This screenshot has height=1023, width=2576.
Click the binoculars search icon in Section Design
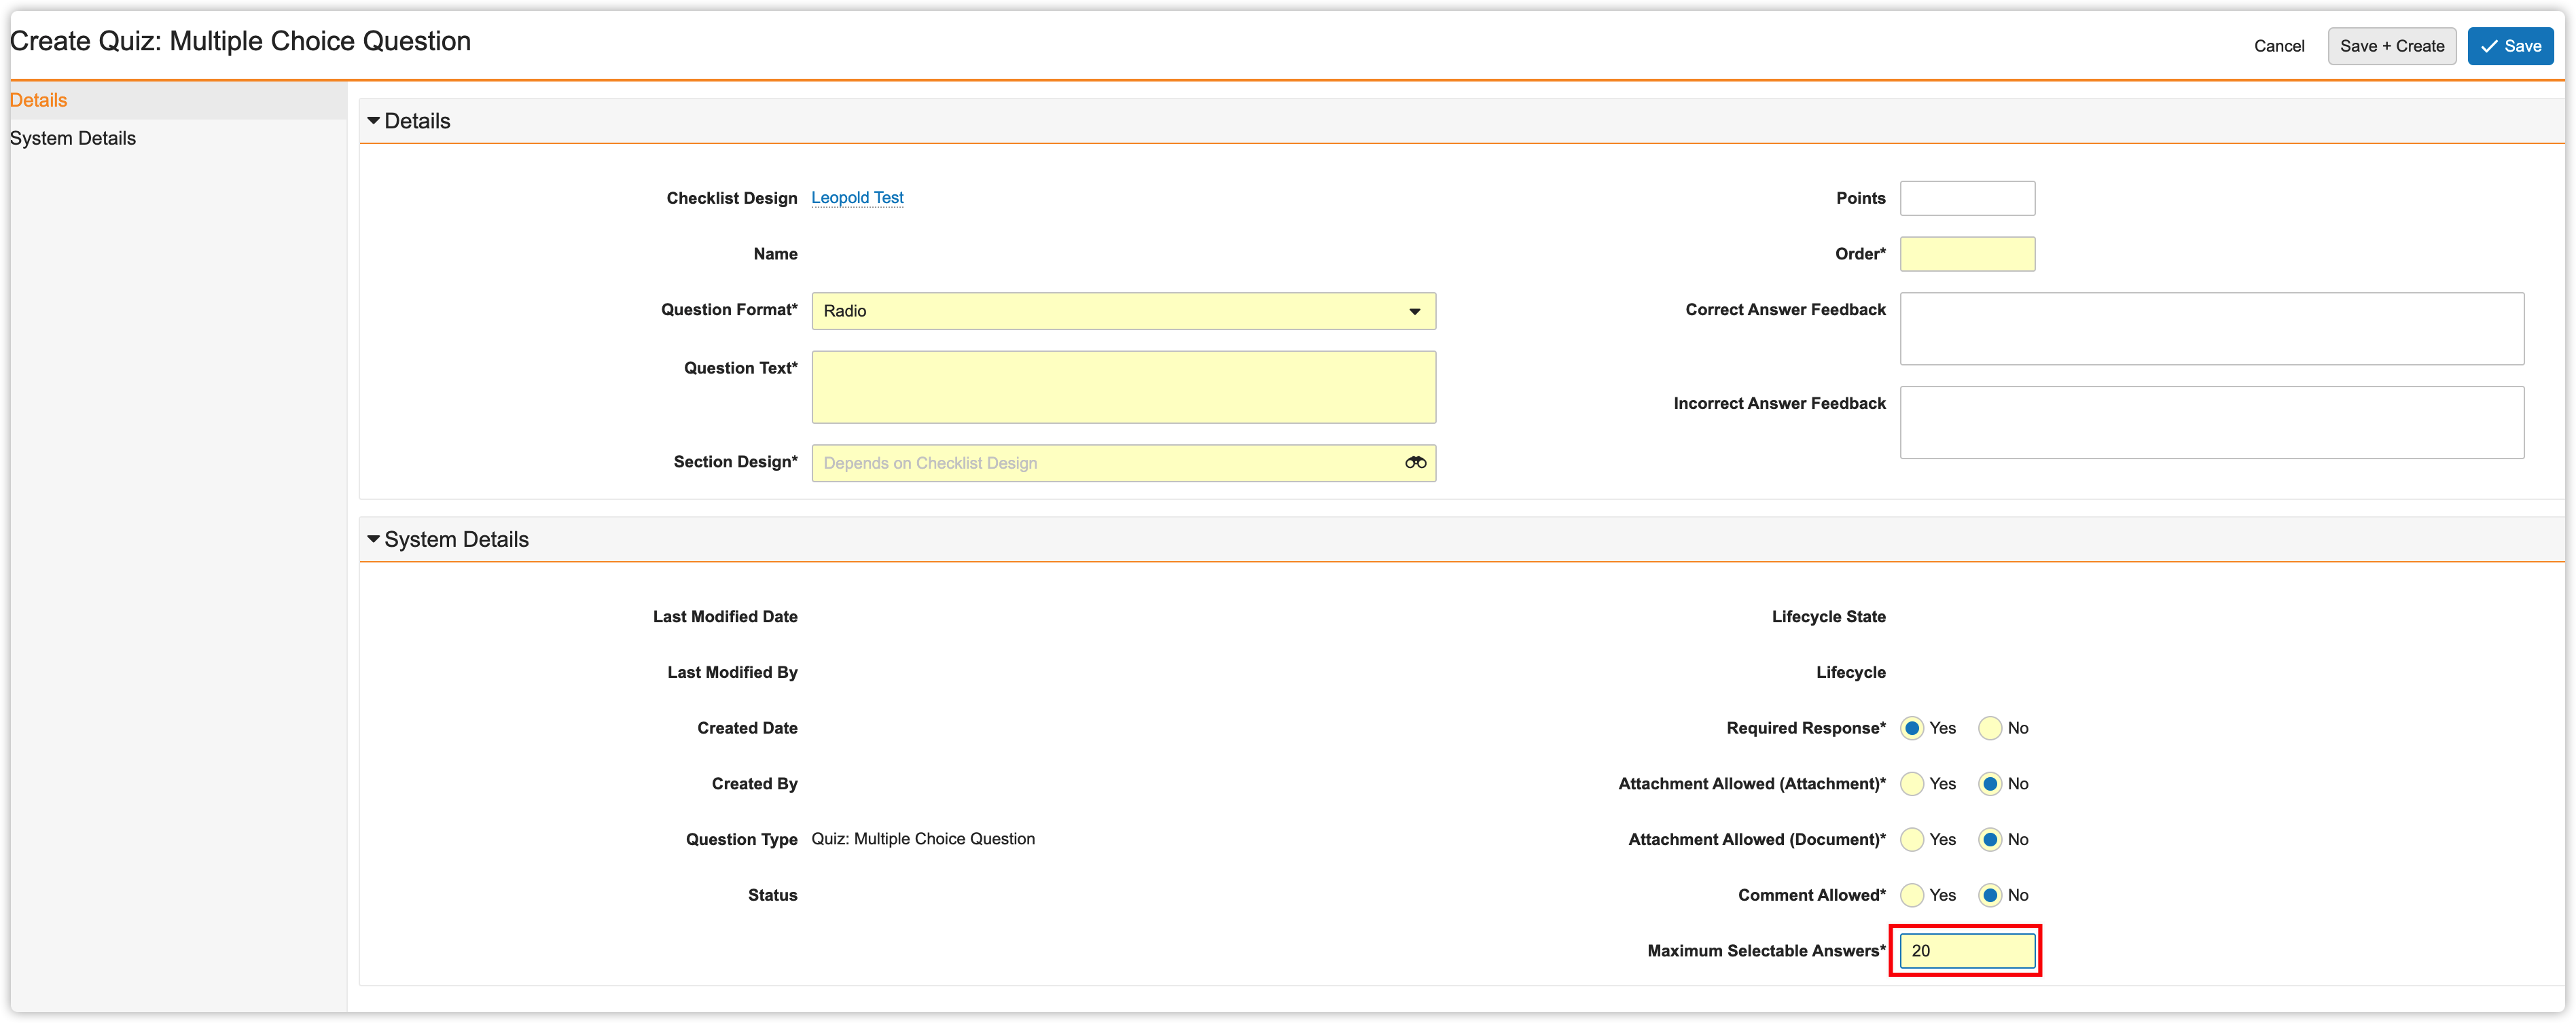click(x=1415, y=462)
